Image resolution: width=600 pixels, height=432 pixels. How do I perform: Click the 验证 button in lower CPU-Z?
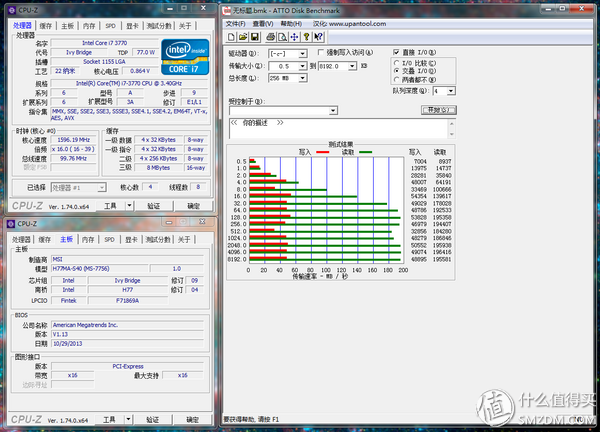pos(152,419)
